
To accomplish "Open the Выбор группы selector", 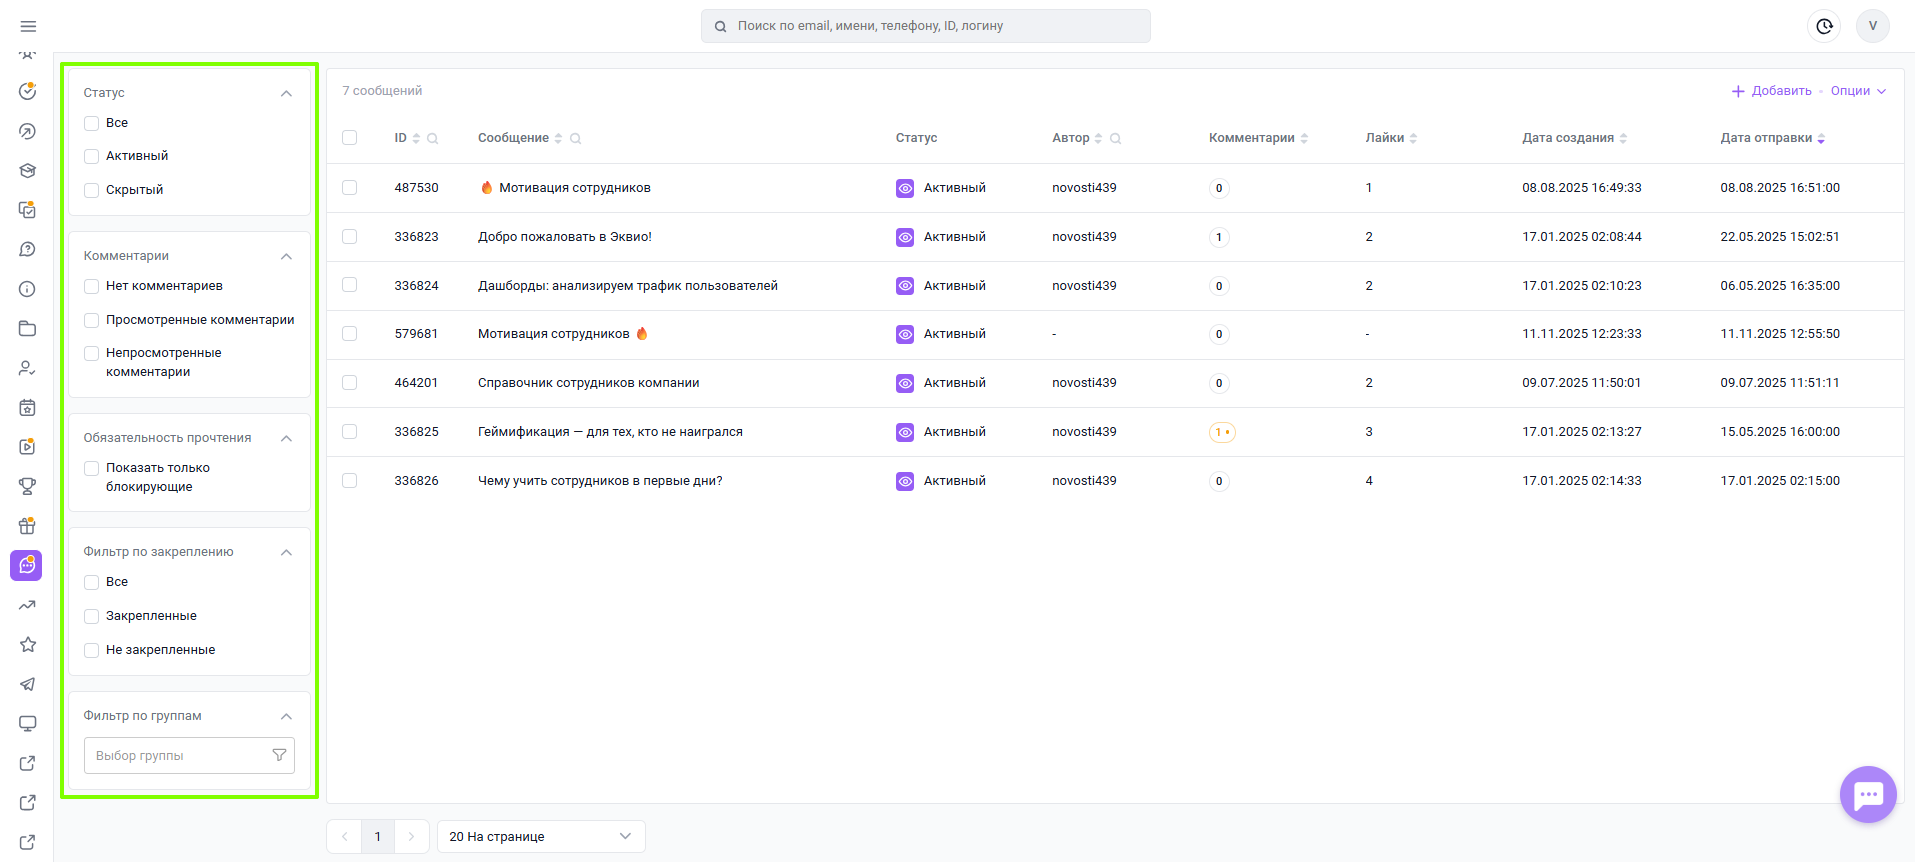I will click(189, 756).
